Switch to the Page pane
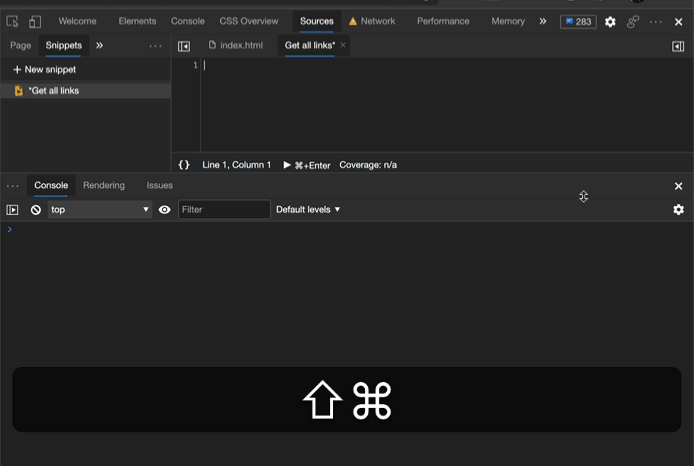The width and height of the screenshot is (694, 466). [20, 45]
